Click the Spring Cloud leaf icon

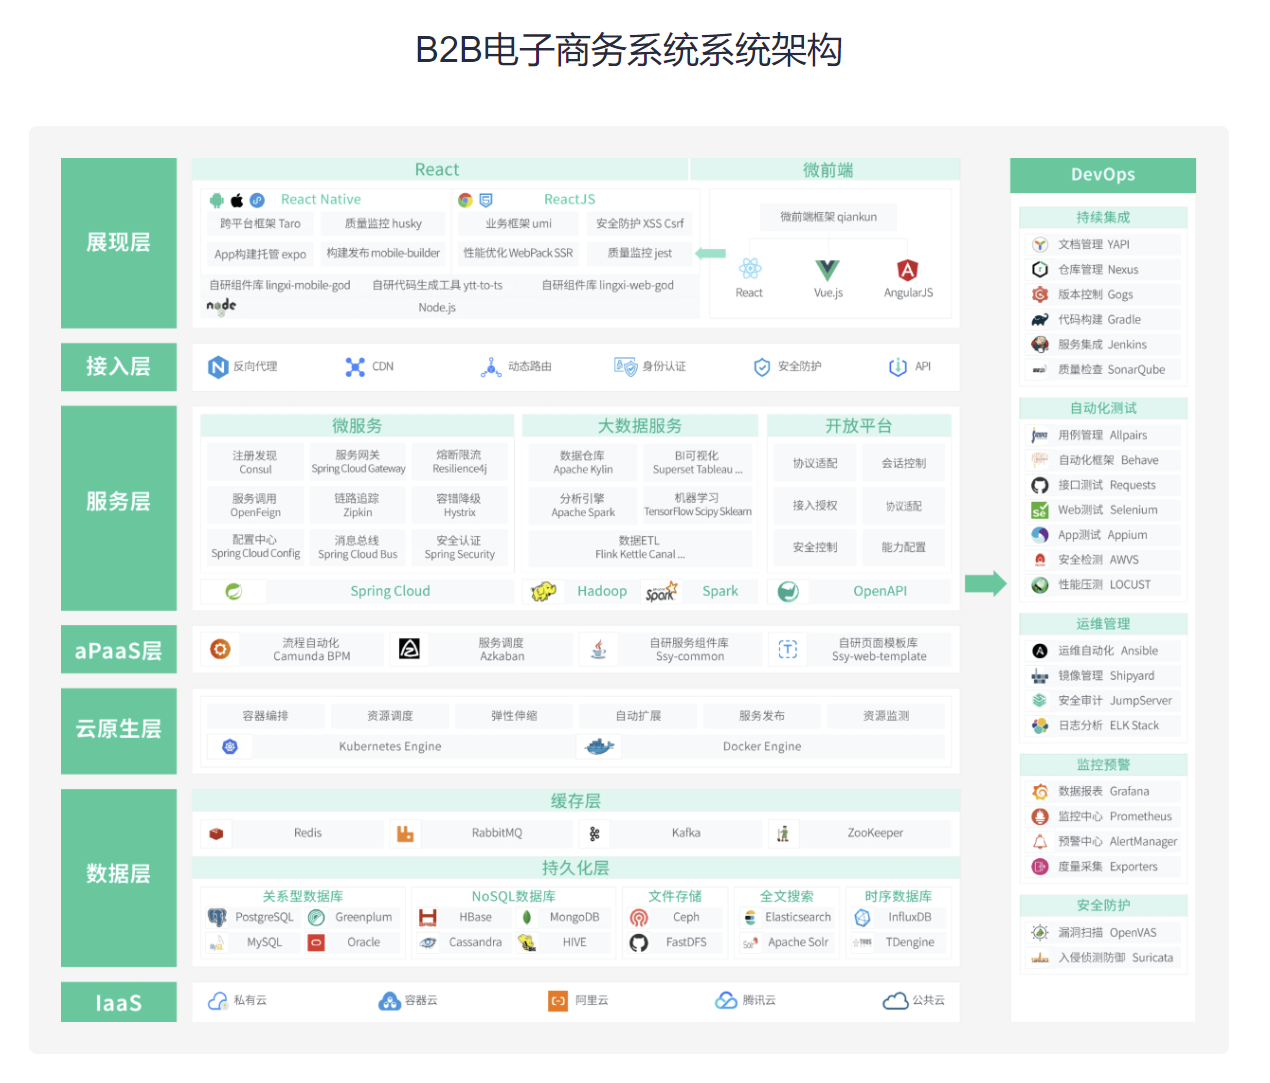pos(233,591)
